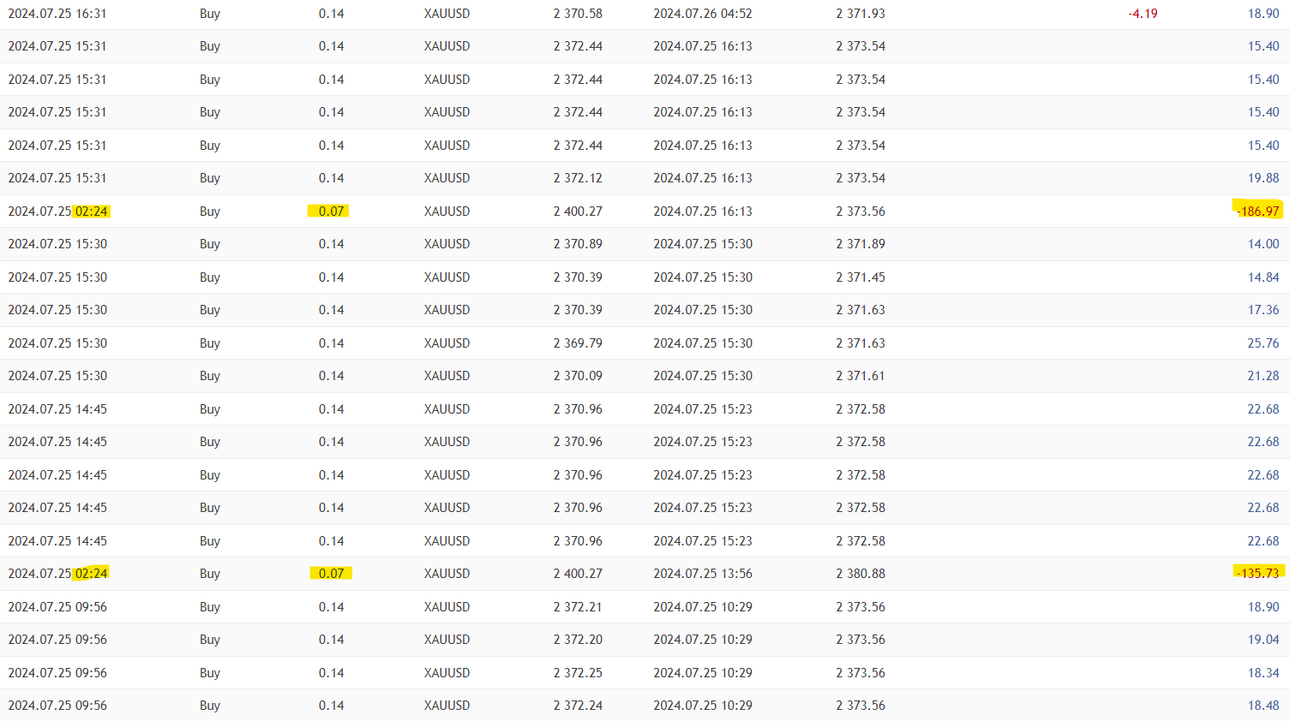Viewport: 1290px width, 721px height.
Task: Select the open time 2024.07.25 16:31
Action: [57, 14]
